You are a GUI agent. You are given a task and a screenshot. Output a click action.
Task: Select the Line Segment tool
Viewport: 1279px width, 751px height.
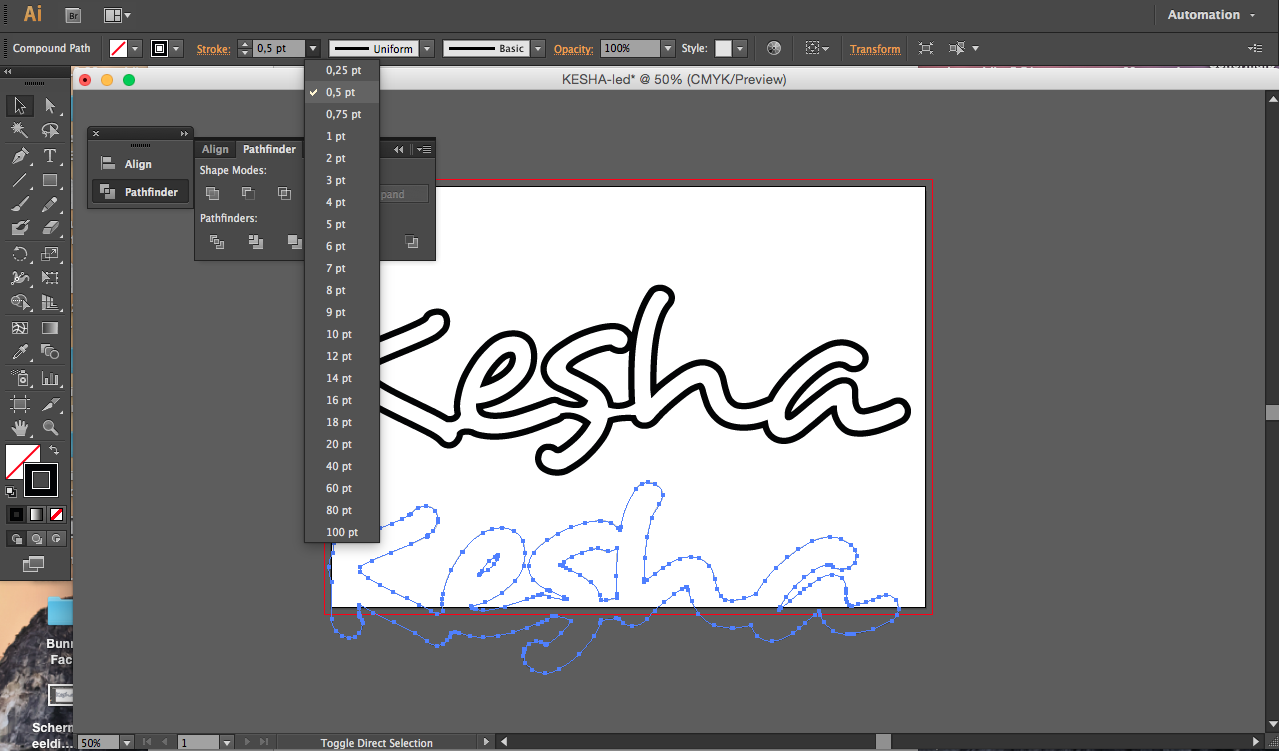pyautogui.click(x=20, y=181)
